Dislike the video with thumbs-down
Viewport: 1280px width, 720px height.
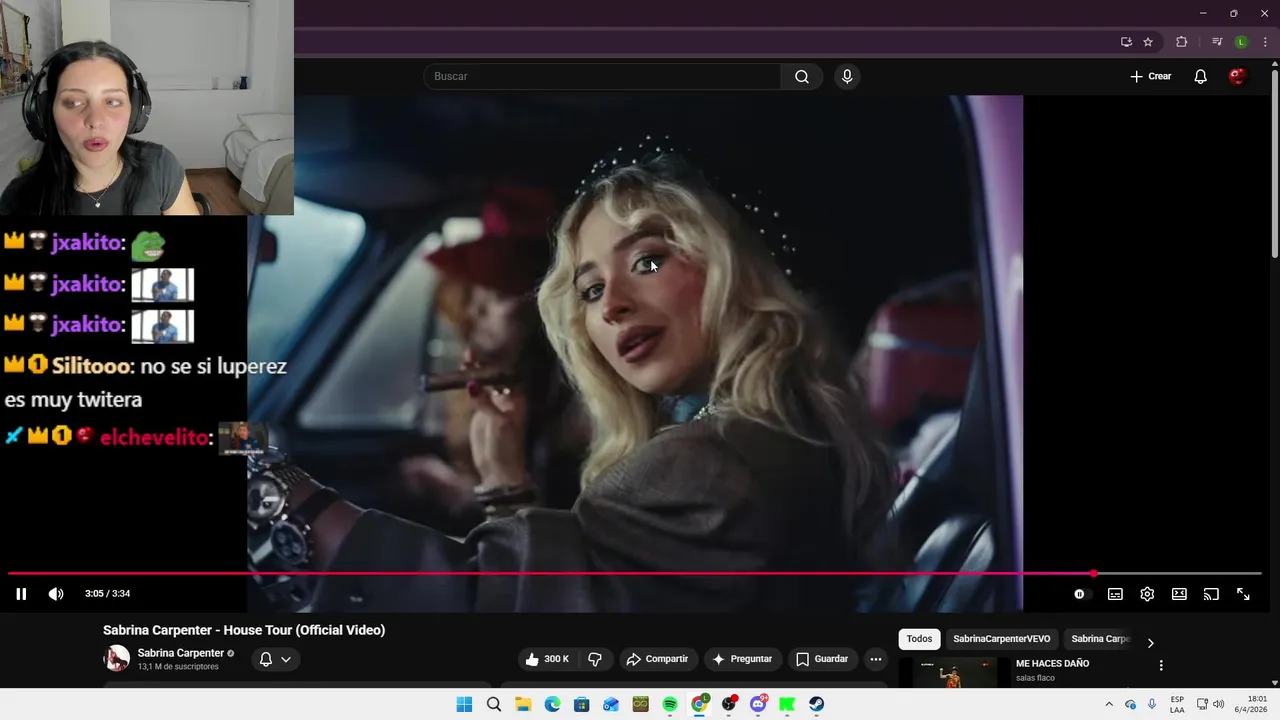tap(595, 659)
